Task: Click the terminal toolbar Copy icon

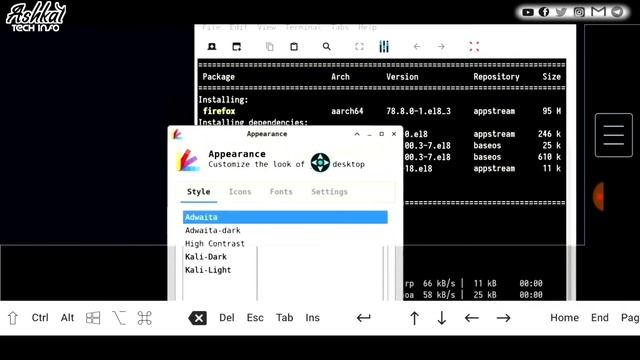Action: (x=269, y=47)
